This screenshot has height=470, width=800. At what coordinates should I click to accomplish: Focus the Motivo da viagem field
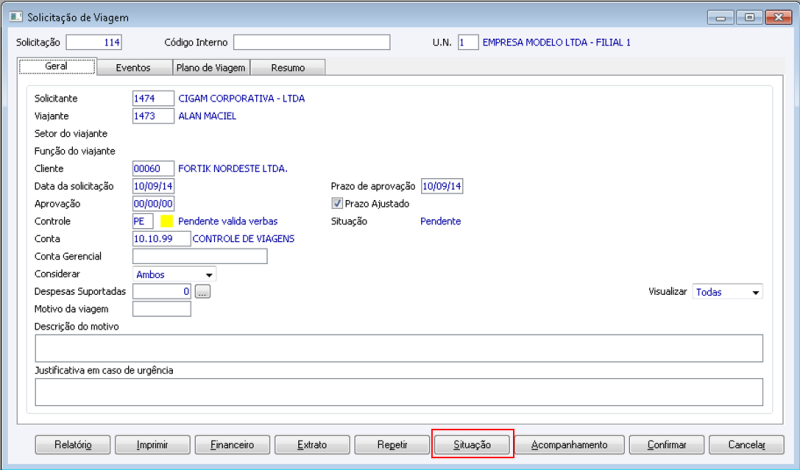pos(162,309)
